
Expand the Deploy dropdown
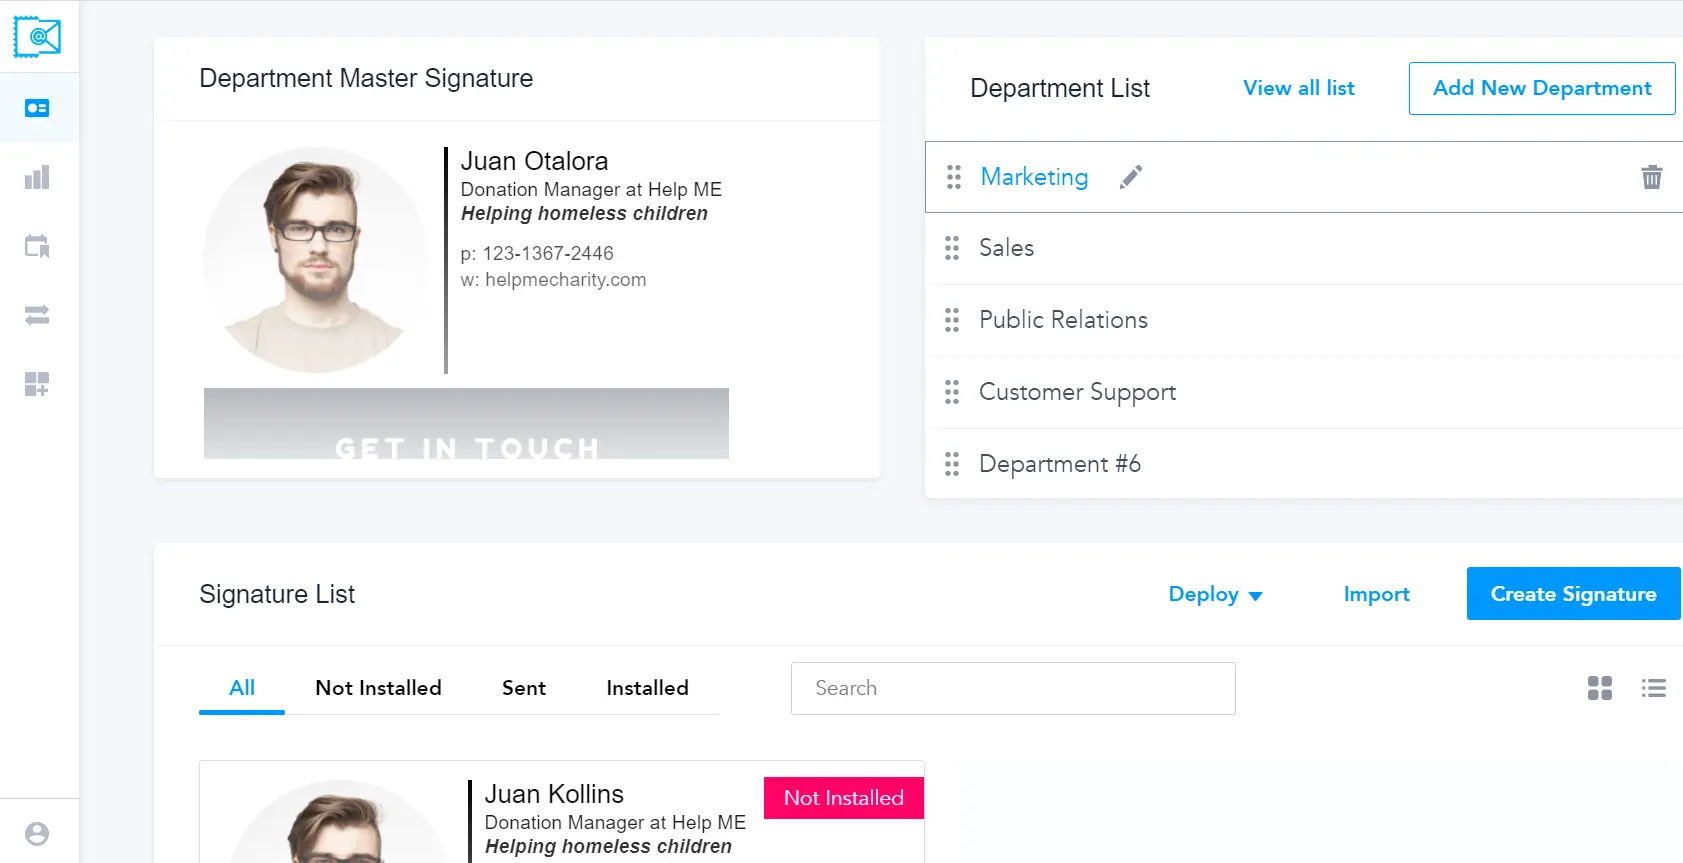[1215, 594]
